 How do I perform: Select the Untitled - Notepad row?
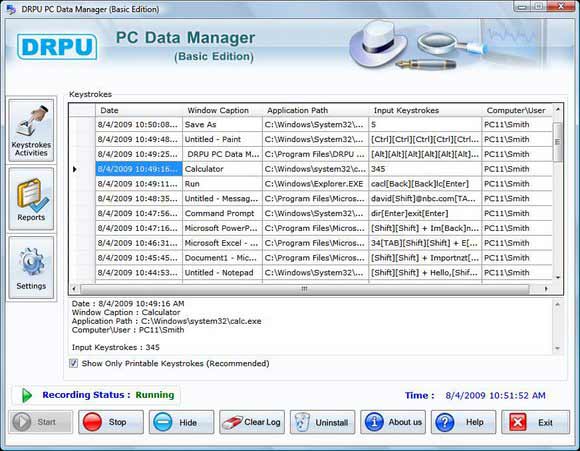pos(222,273)
